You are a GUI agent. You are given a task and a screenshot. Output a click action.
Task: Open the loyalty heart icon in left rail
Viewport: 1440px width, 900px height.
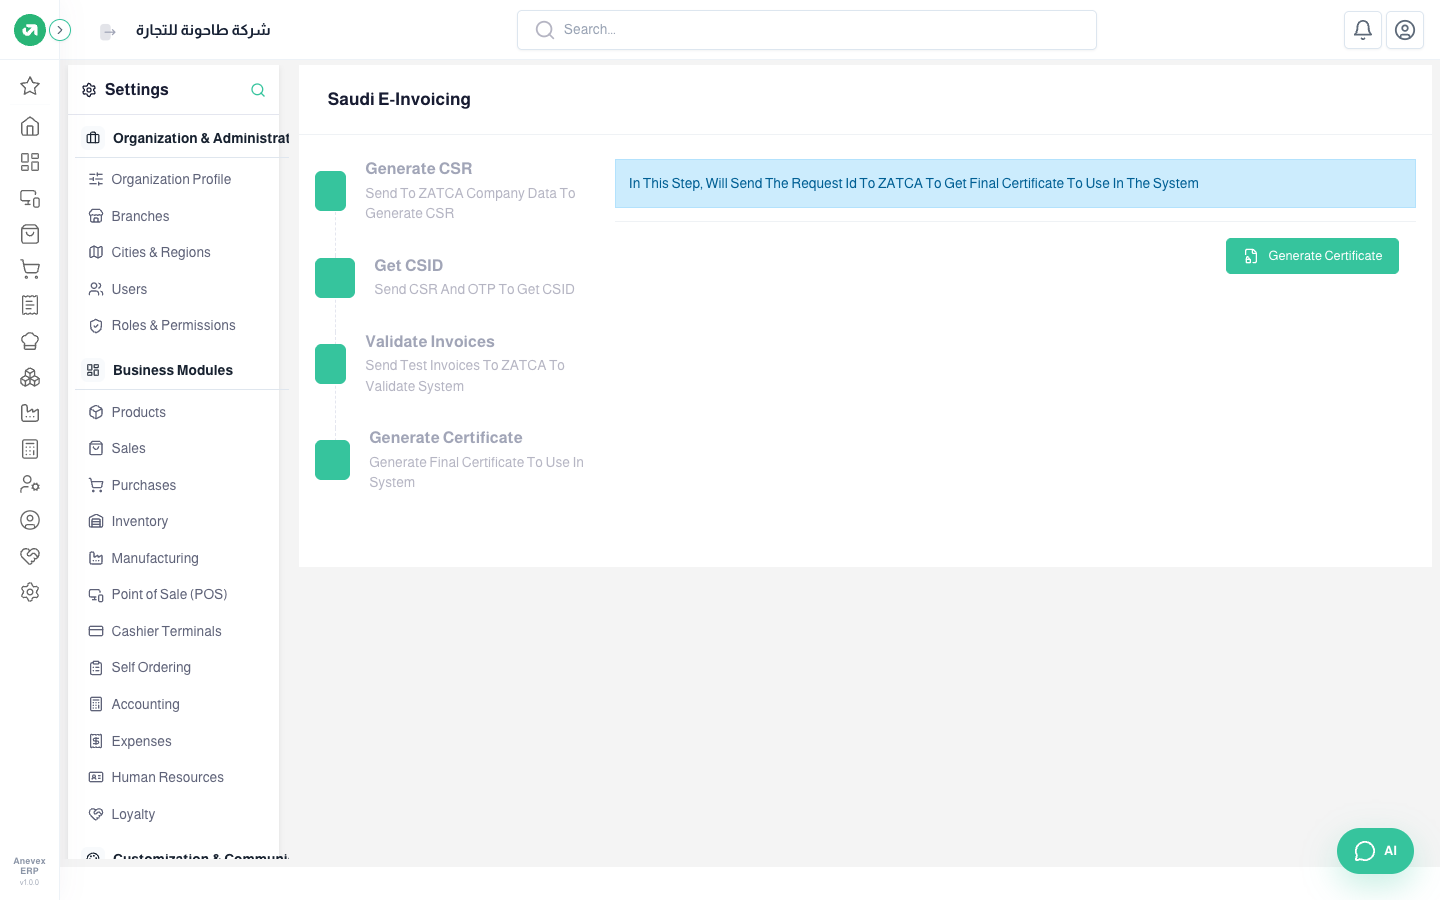click(30, 556)
